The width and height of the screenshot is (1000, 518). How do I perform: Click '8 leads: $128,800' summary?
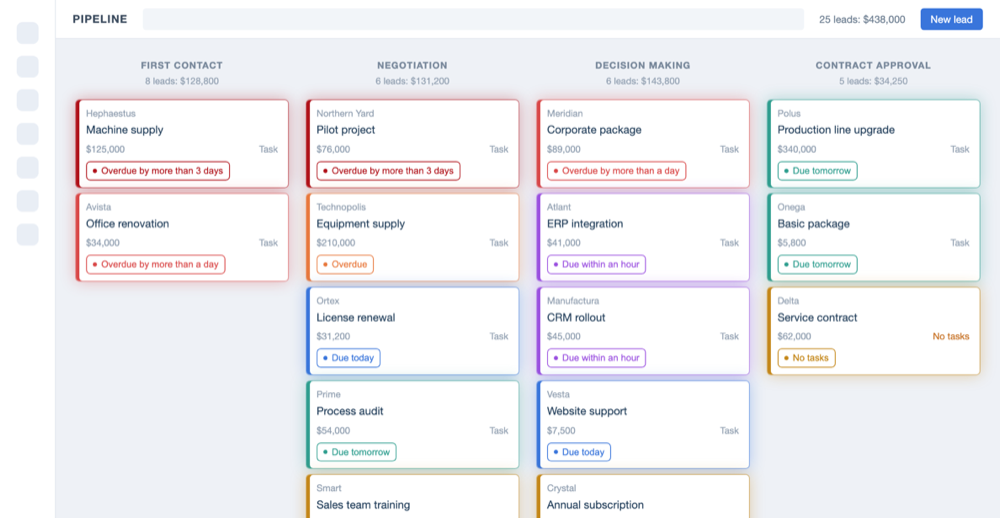182,81
